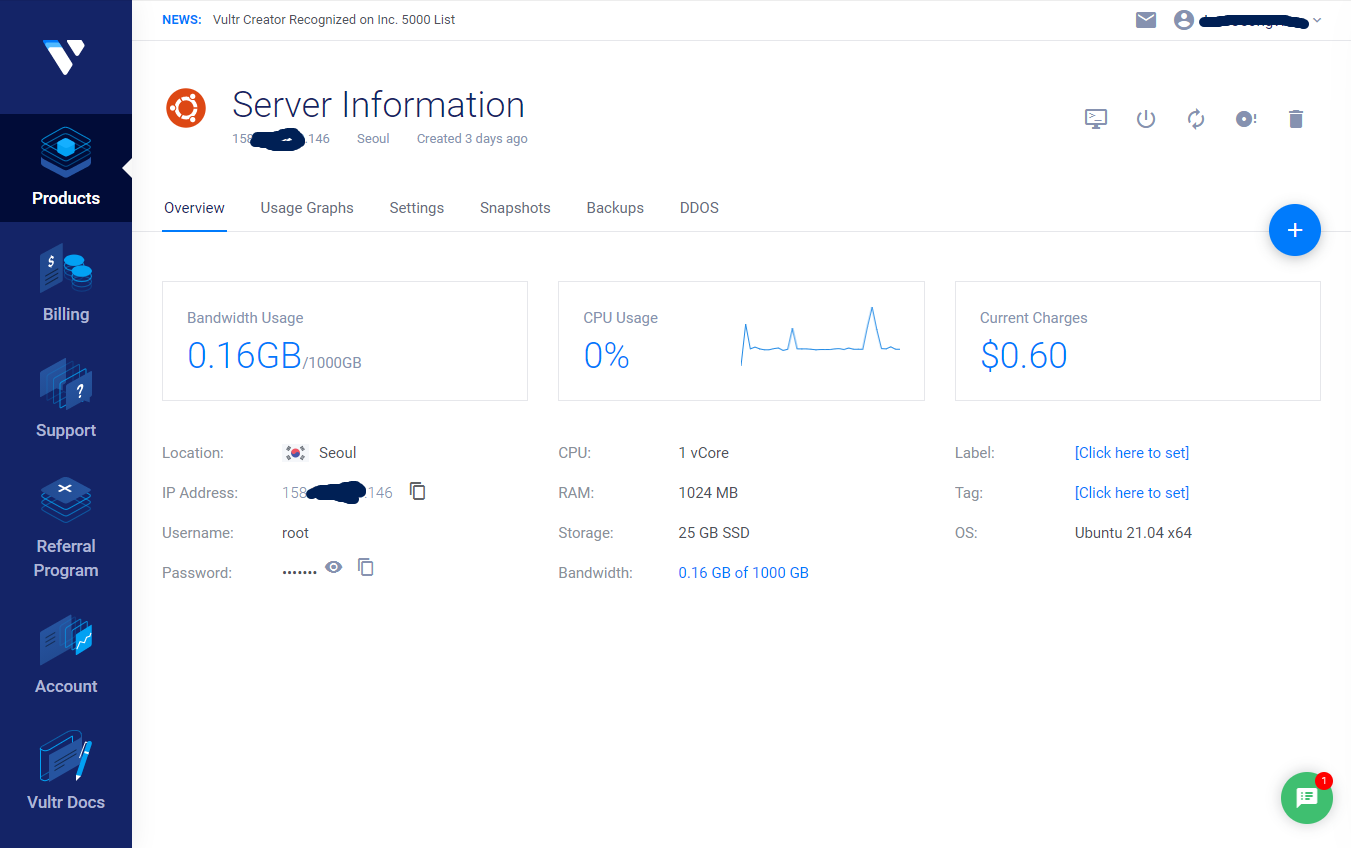This screenshot has height=848, width=1351.
Task: Click the 0.16 GB of 1000 GB link
Action: pyautogui.click(x=743, y=573)
